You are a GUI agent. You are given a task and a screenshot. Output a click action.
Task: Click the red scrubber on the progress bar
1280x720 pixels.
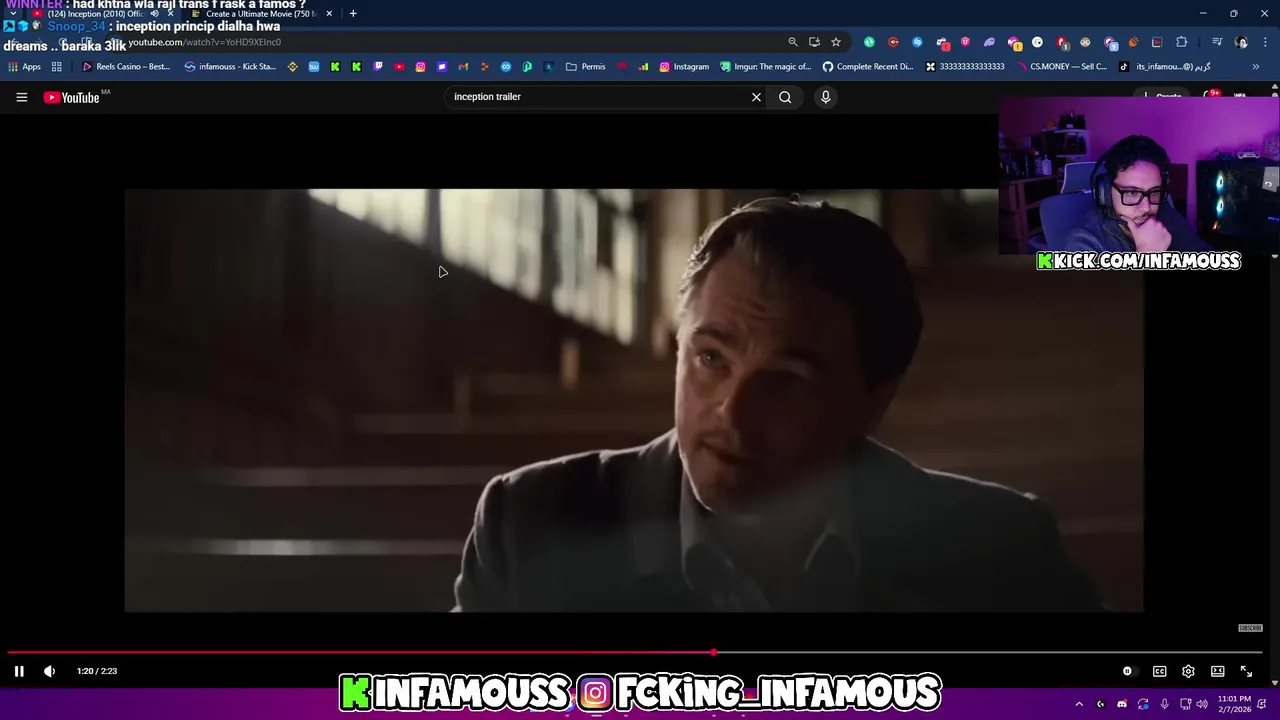click(x=713, y=652)
